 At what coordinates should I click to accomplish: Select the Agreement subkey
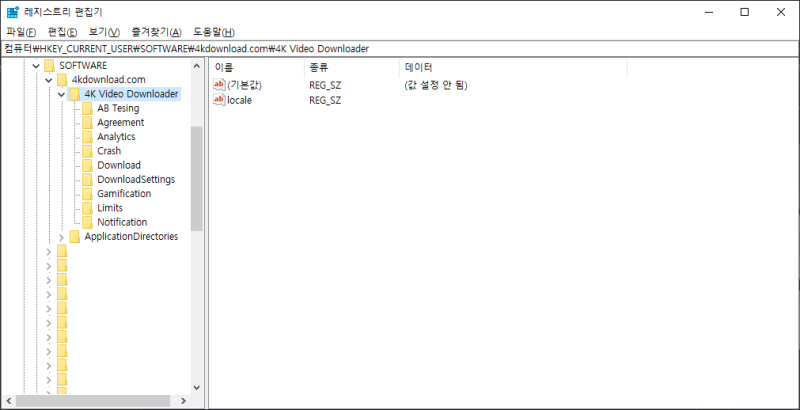click(x=120, y=122)
